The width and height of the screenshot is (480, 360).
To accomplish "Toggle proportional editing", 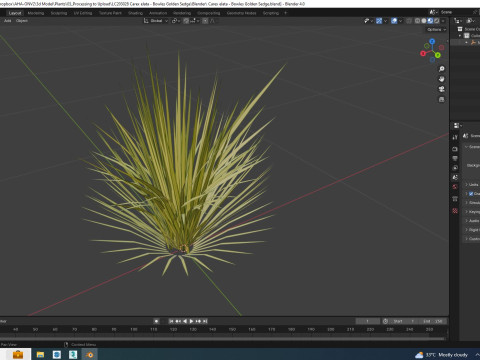I will coord(205,21).
